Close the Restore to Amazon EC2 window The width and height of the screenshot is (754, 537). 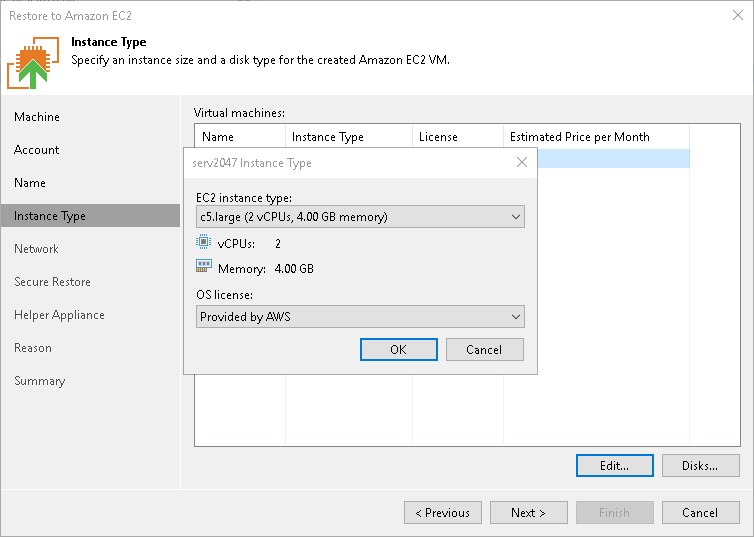tap(738, 15)
